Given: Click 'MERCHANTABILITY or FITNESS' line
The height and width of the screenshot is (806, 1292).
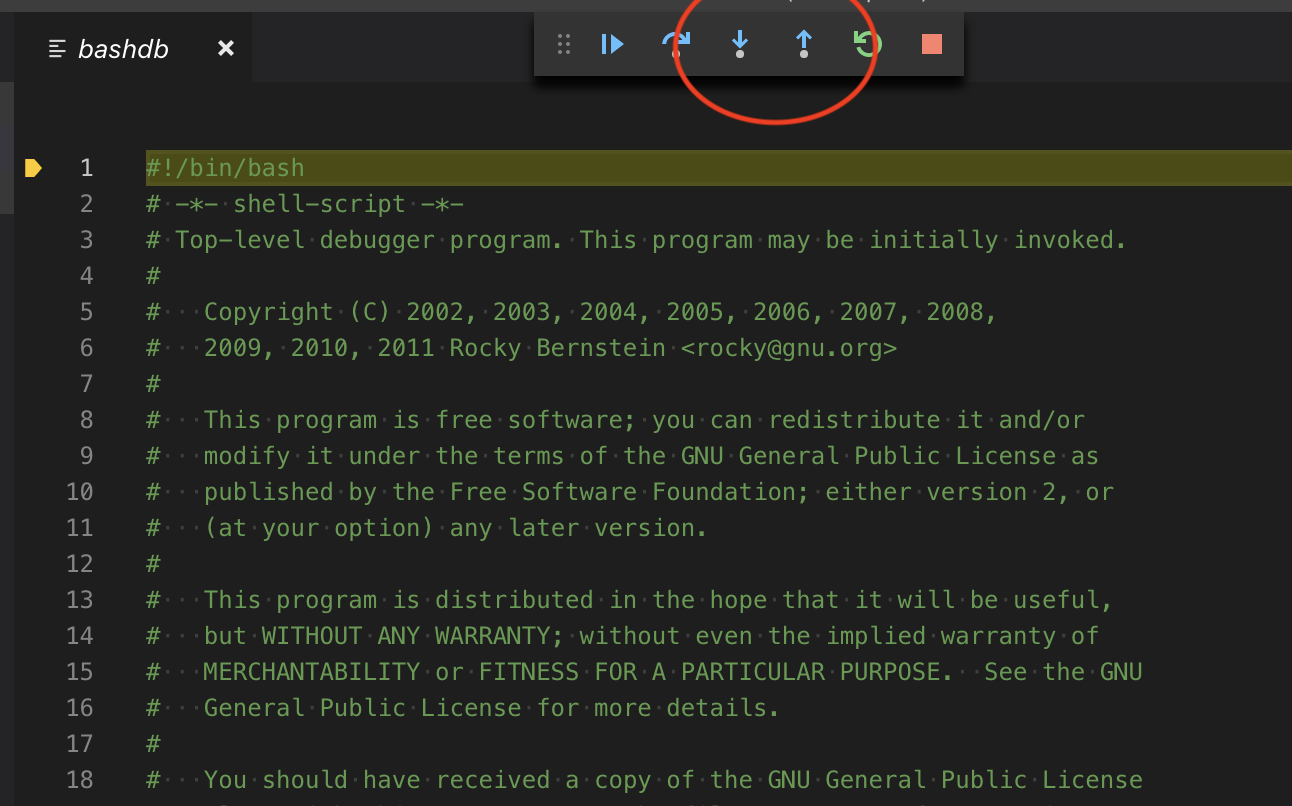Looking at the screenshot, I should (x=644, y=672).
